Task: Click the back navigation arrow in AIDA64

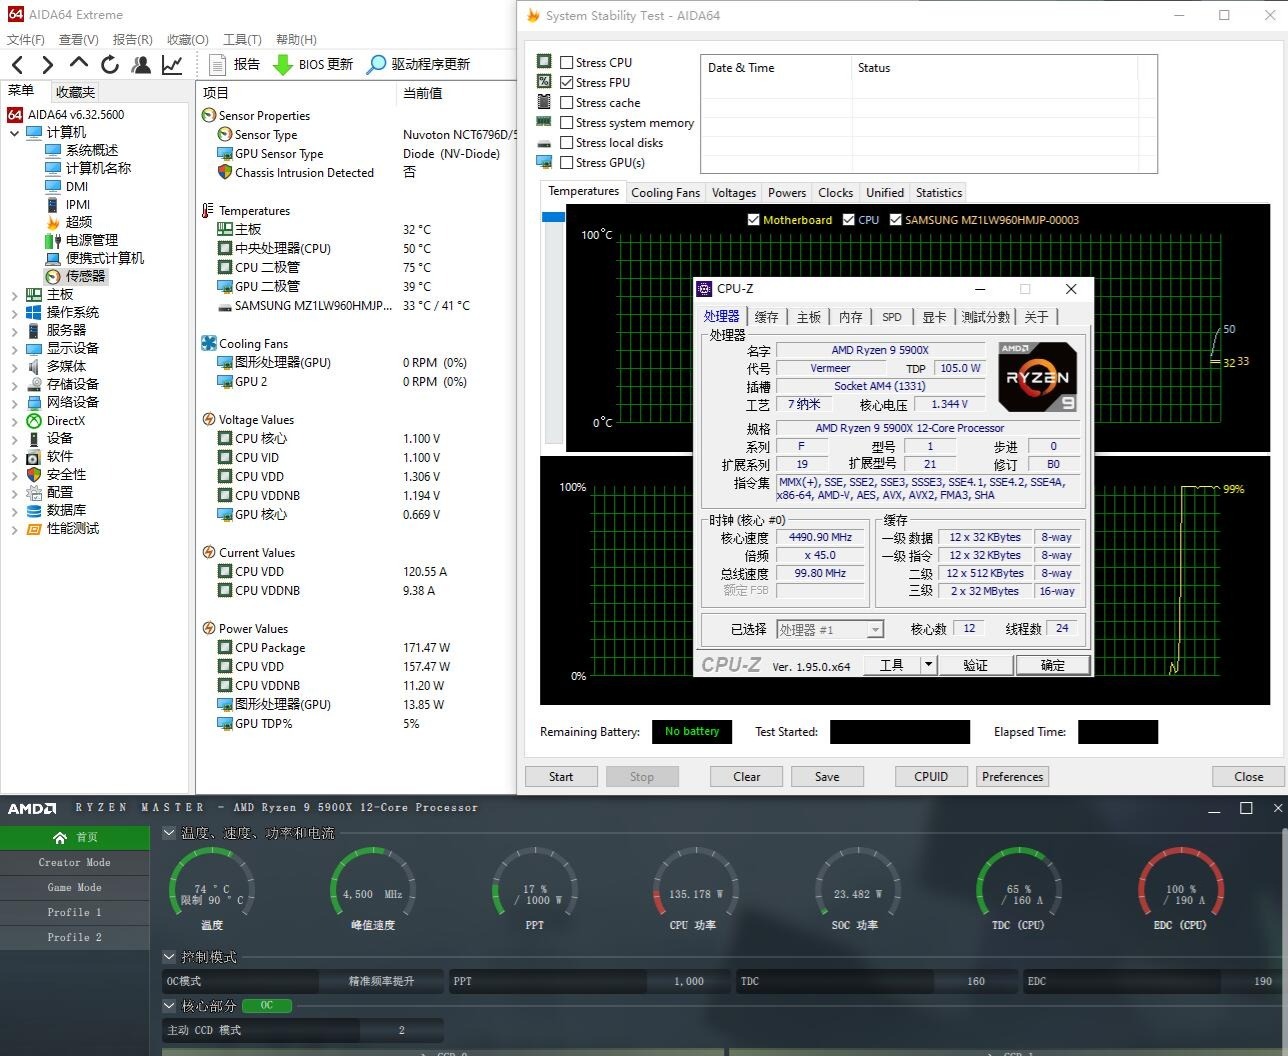Action: (x=17, y=65)
